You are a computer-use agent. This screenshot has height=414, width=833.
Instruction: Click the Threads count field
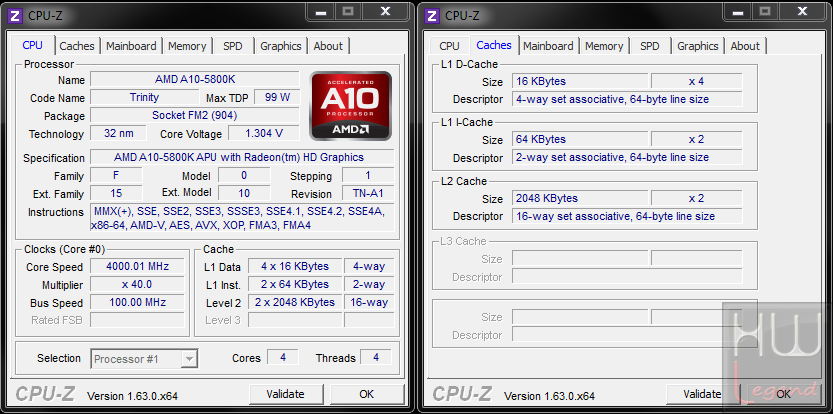tap(376, 358)
